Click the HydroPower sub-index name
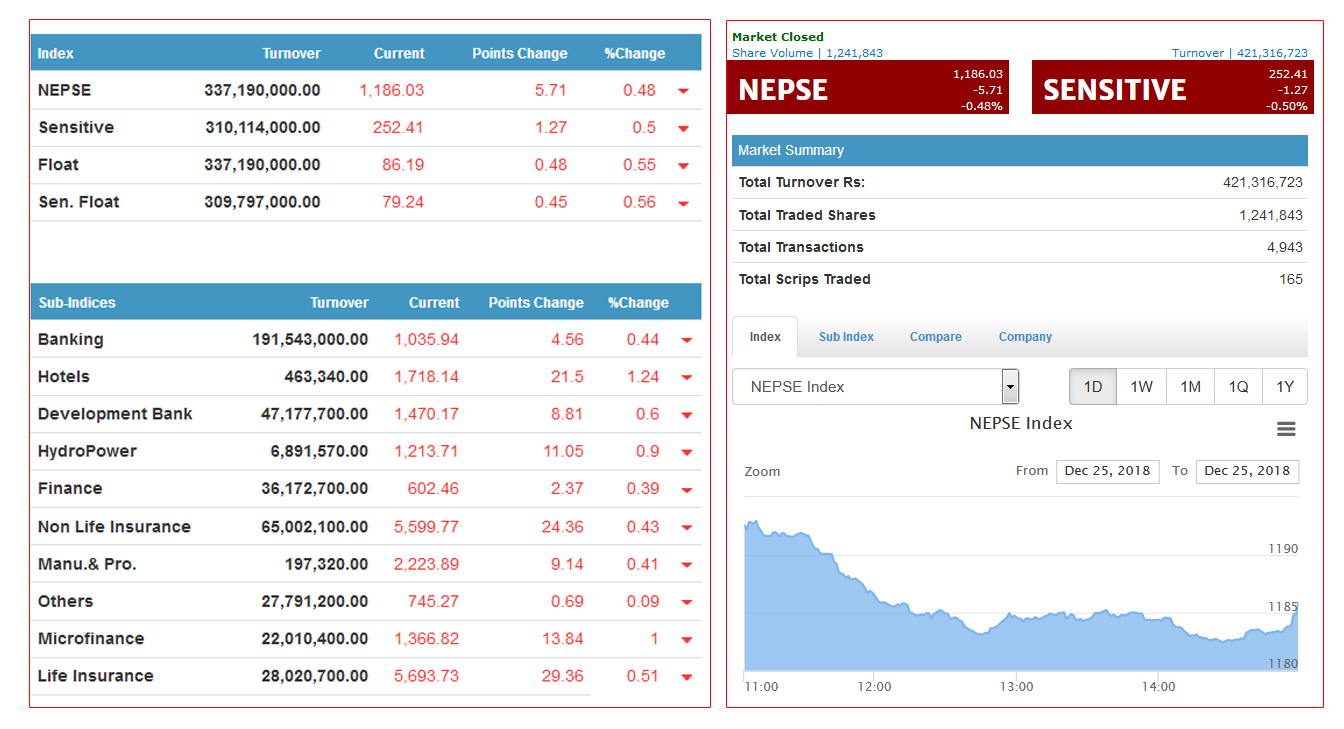1344x729 pixels. pyautogui.click(x=87, y=452)
